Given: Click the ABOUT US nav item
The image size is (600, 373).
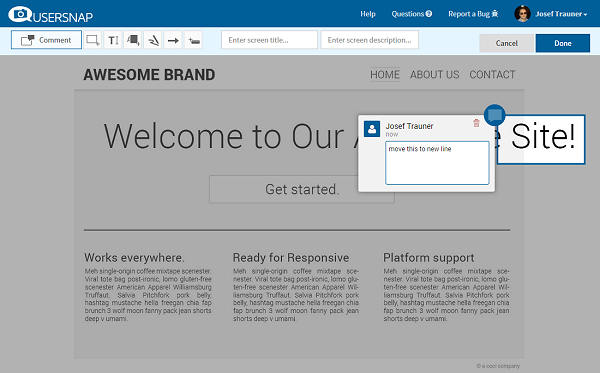Looking at the screenshot, I should 435,75.
